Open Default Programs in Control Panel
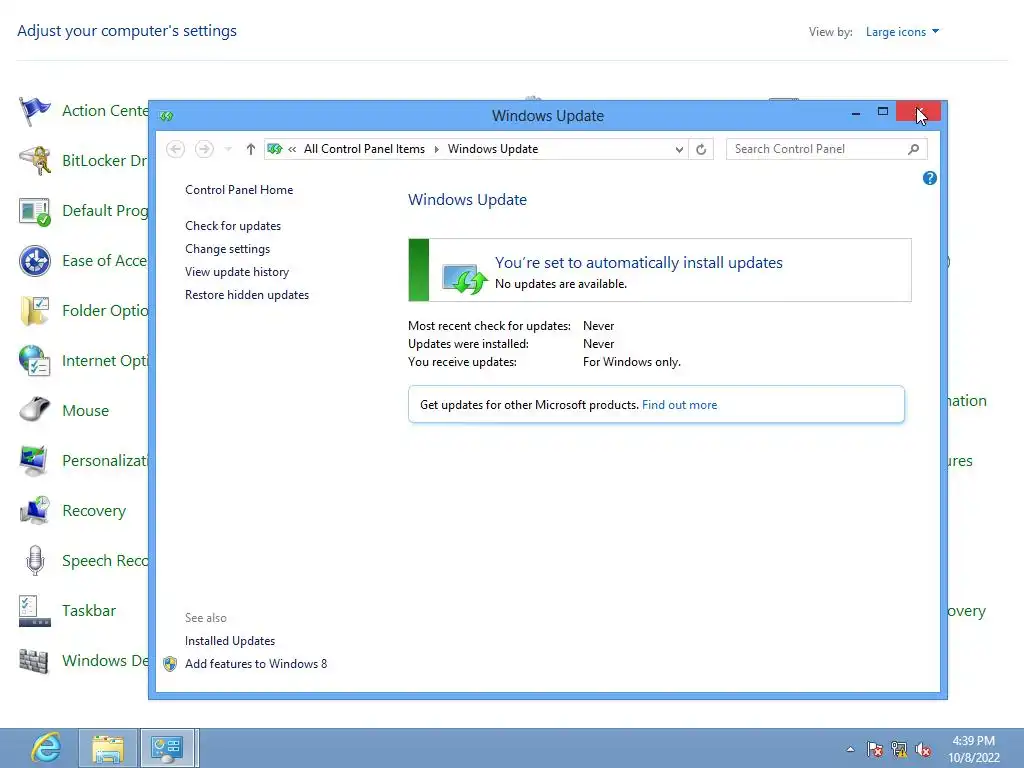 (84, 211)
